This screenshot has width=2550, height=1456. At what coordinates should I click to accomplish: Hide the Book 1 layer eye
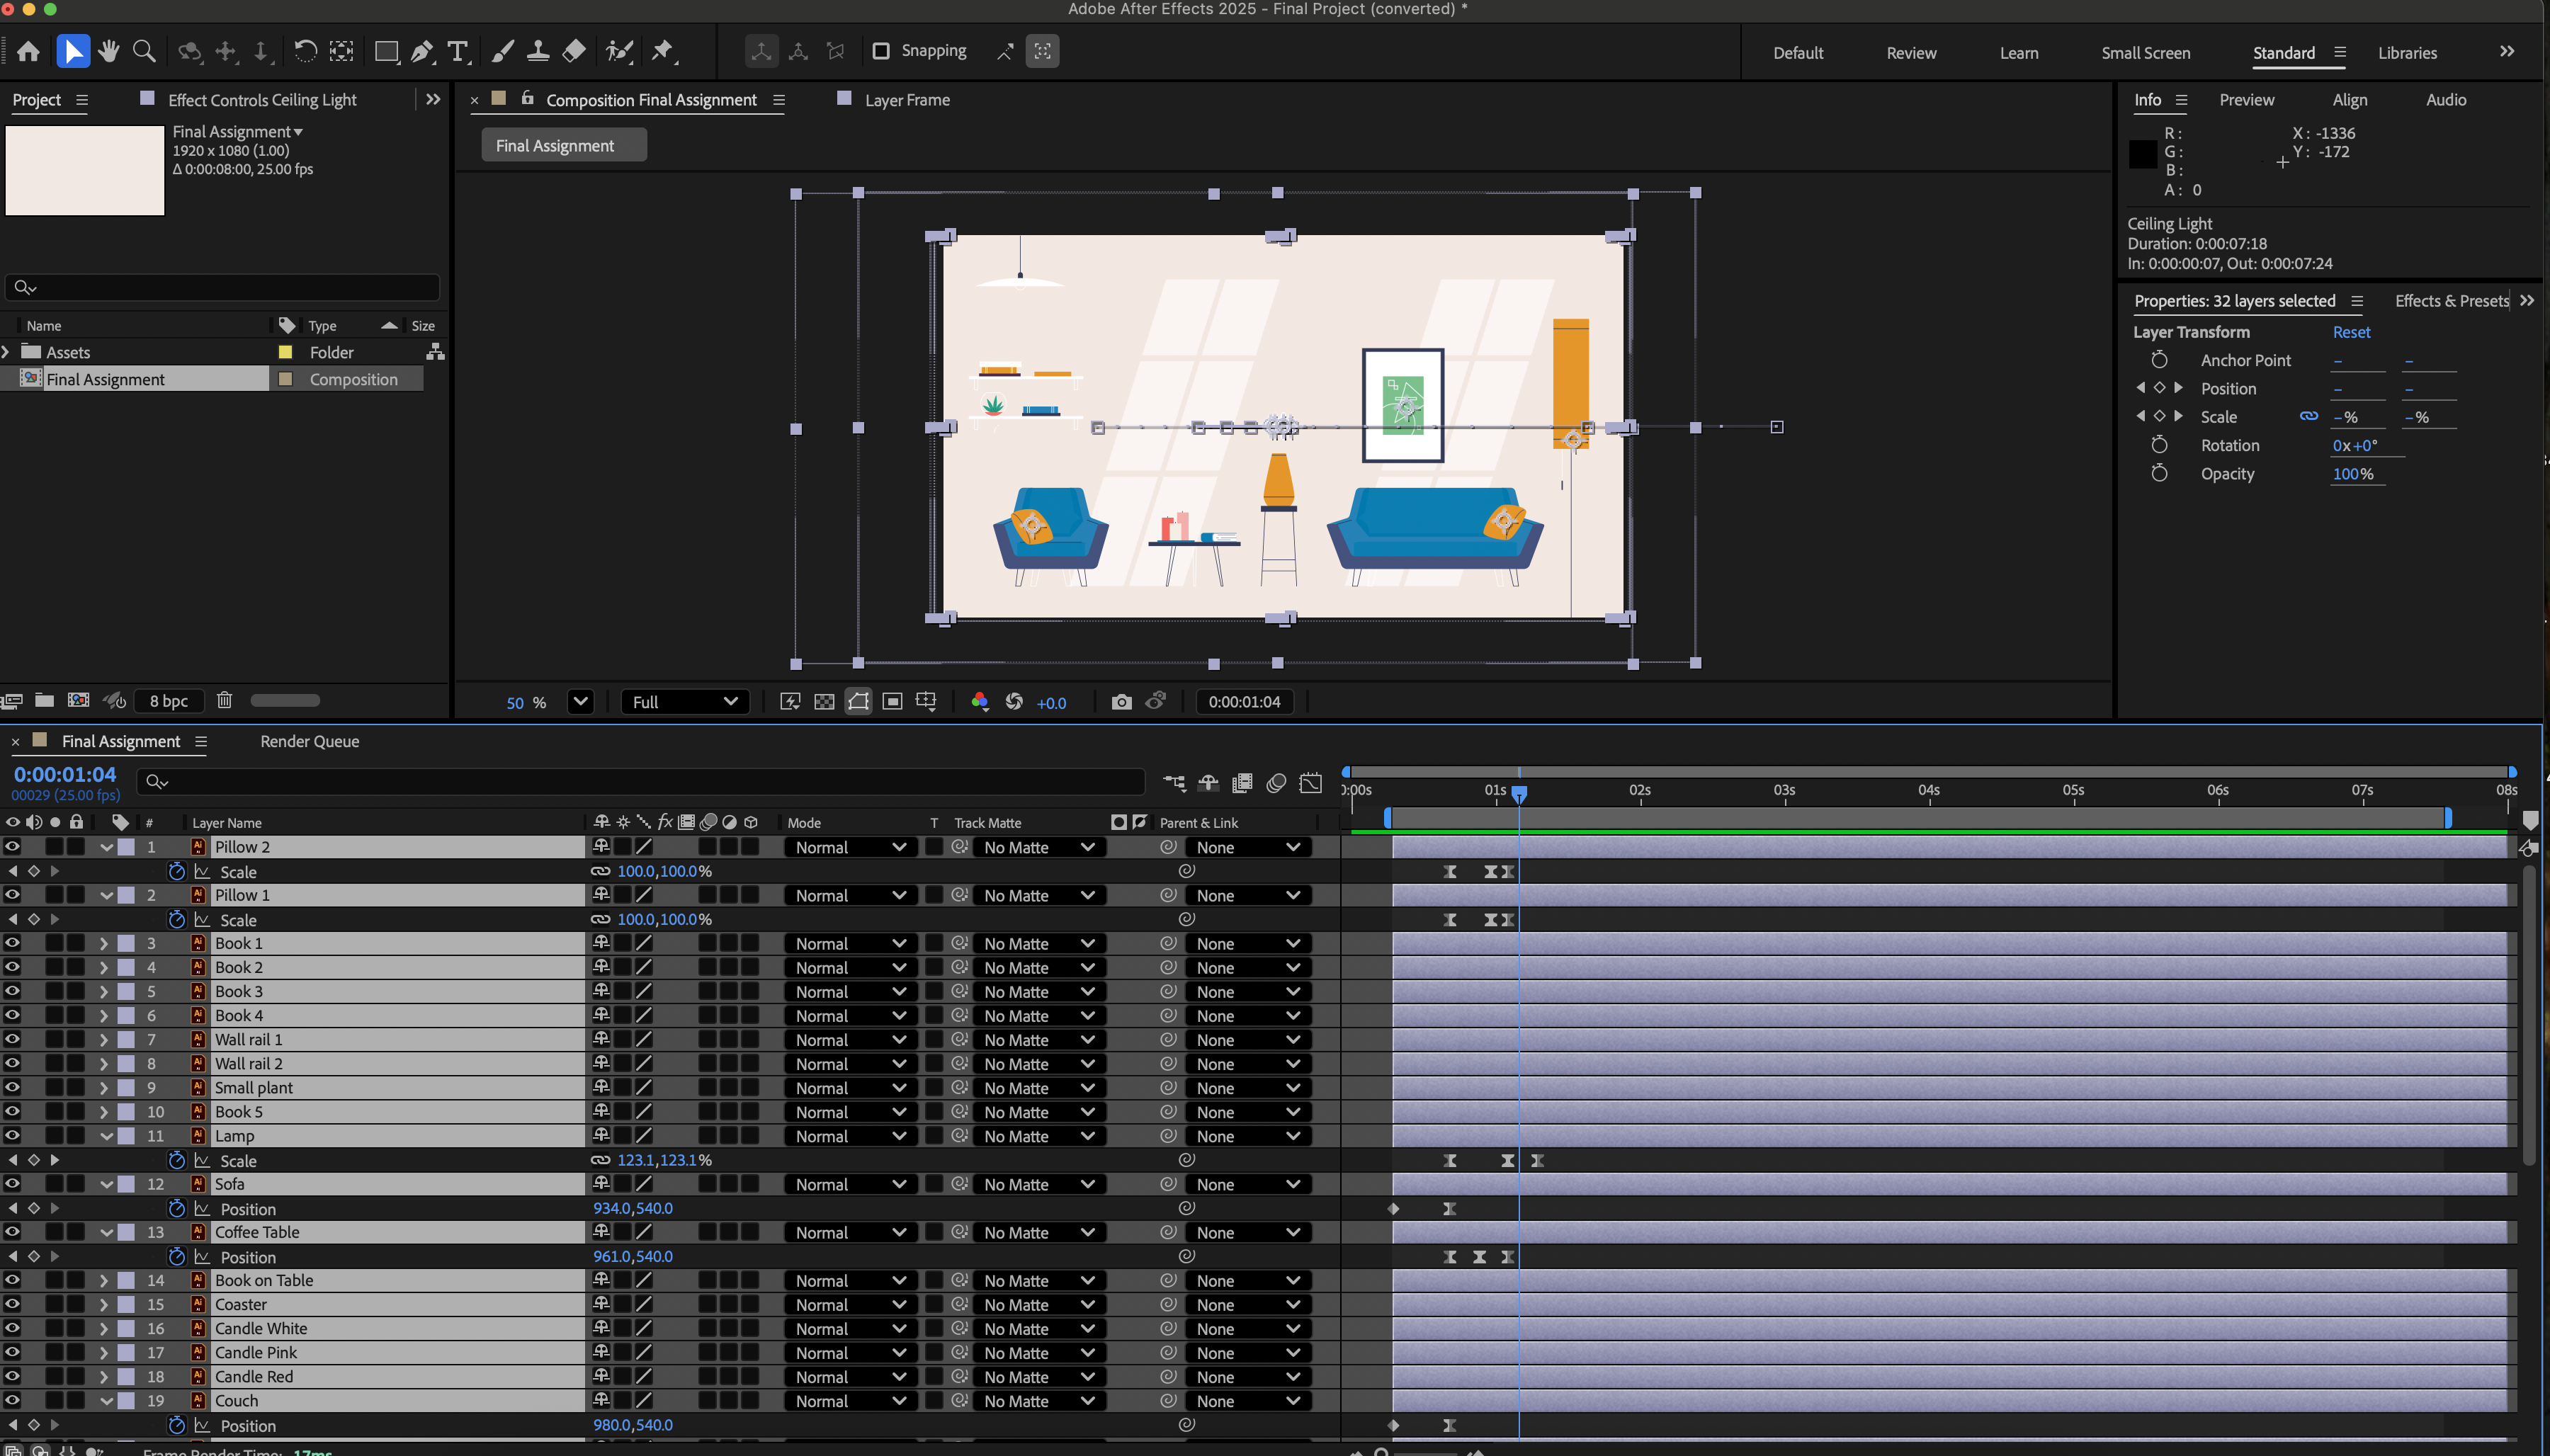[x=12, y=943]
